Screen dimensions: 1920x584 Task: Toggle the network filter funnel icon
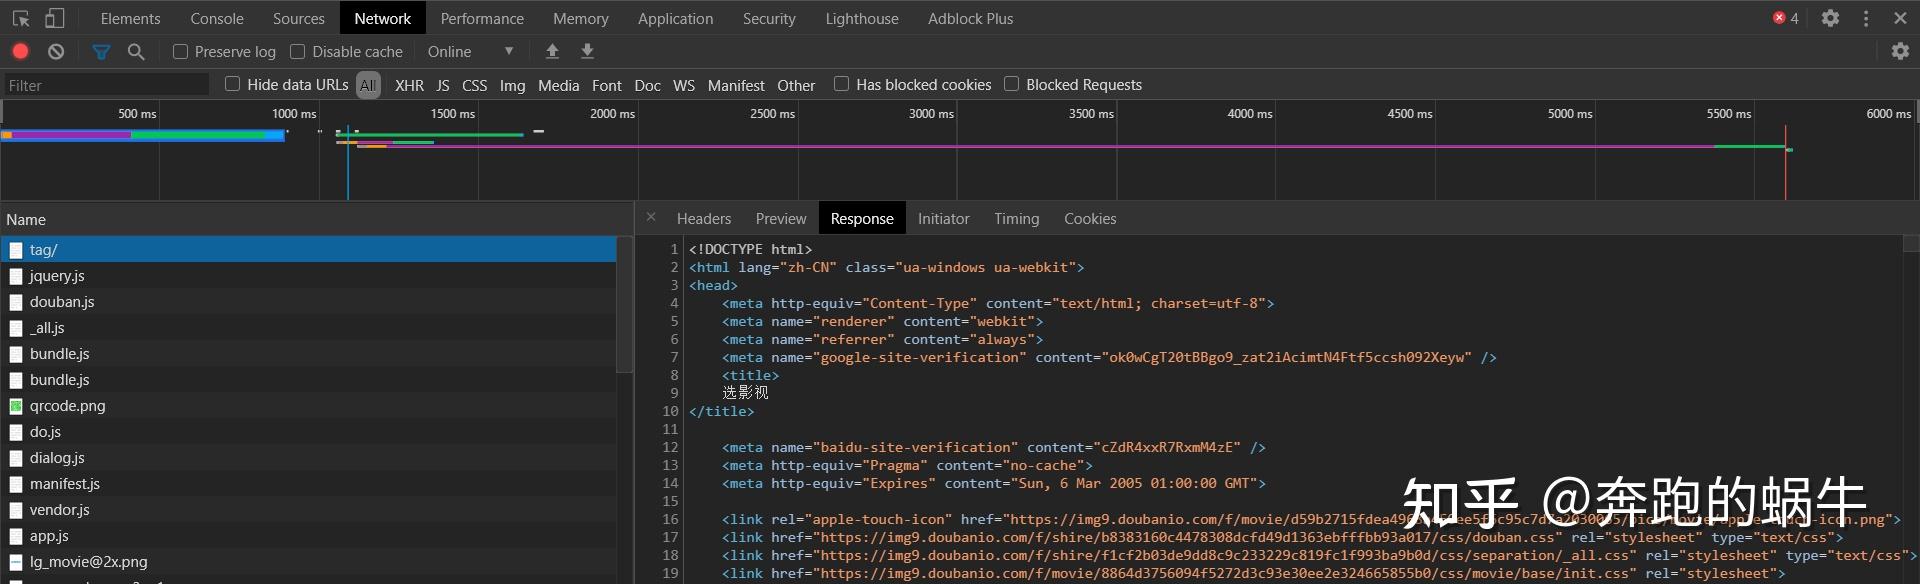(x=101, y=51)
